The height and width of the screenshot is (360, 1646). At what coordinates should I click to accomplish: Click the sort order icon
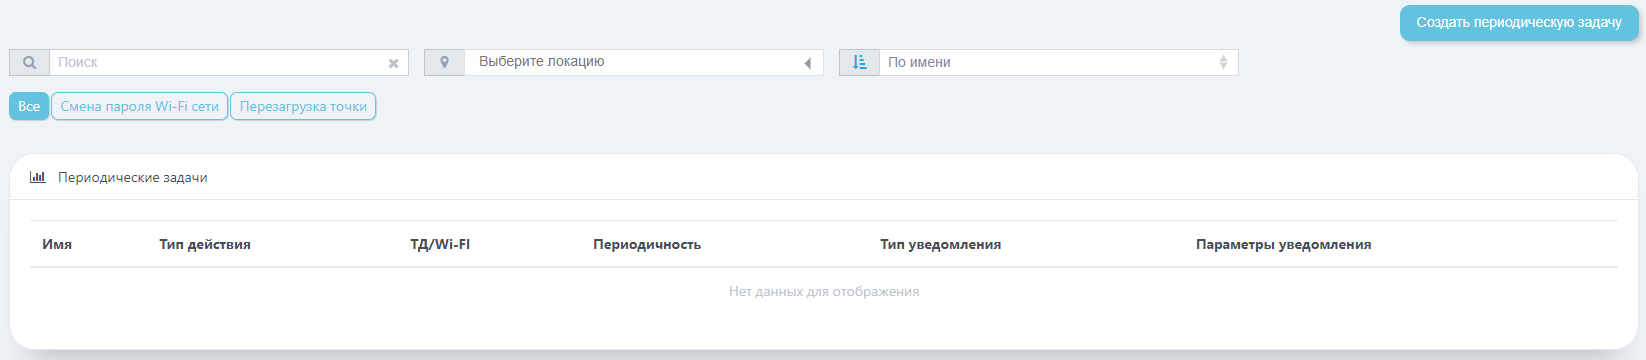pyautogui.click(x=859, y=62)
